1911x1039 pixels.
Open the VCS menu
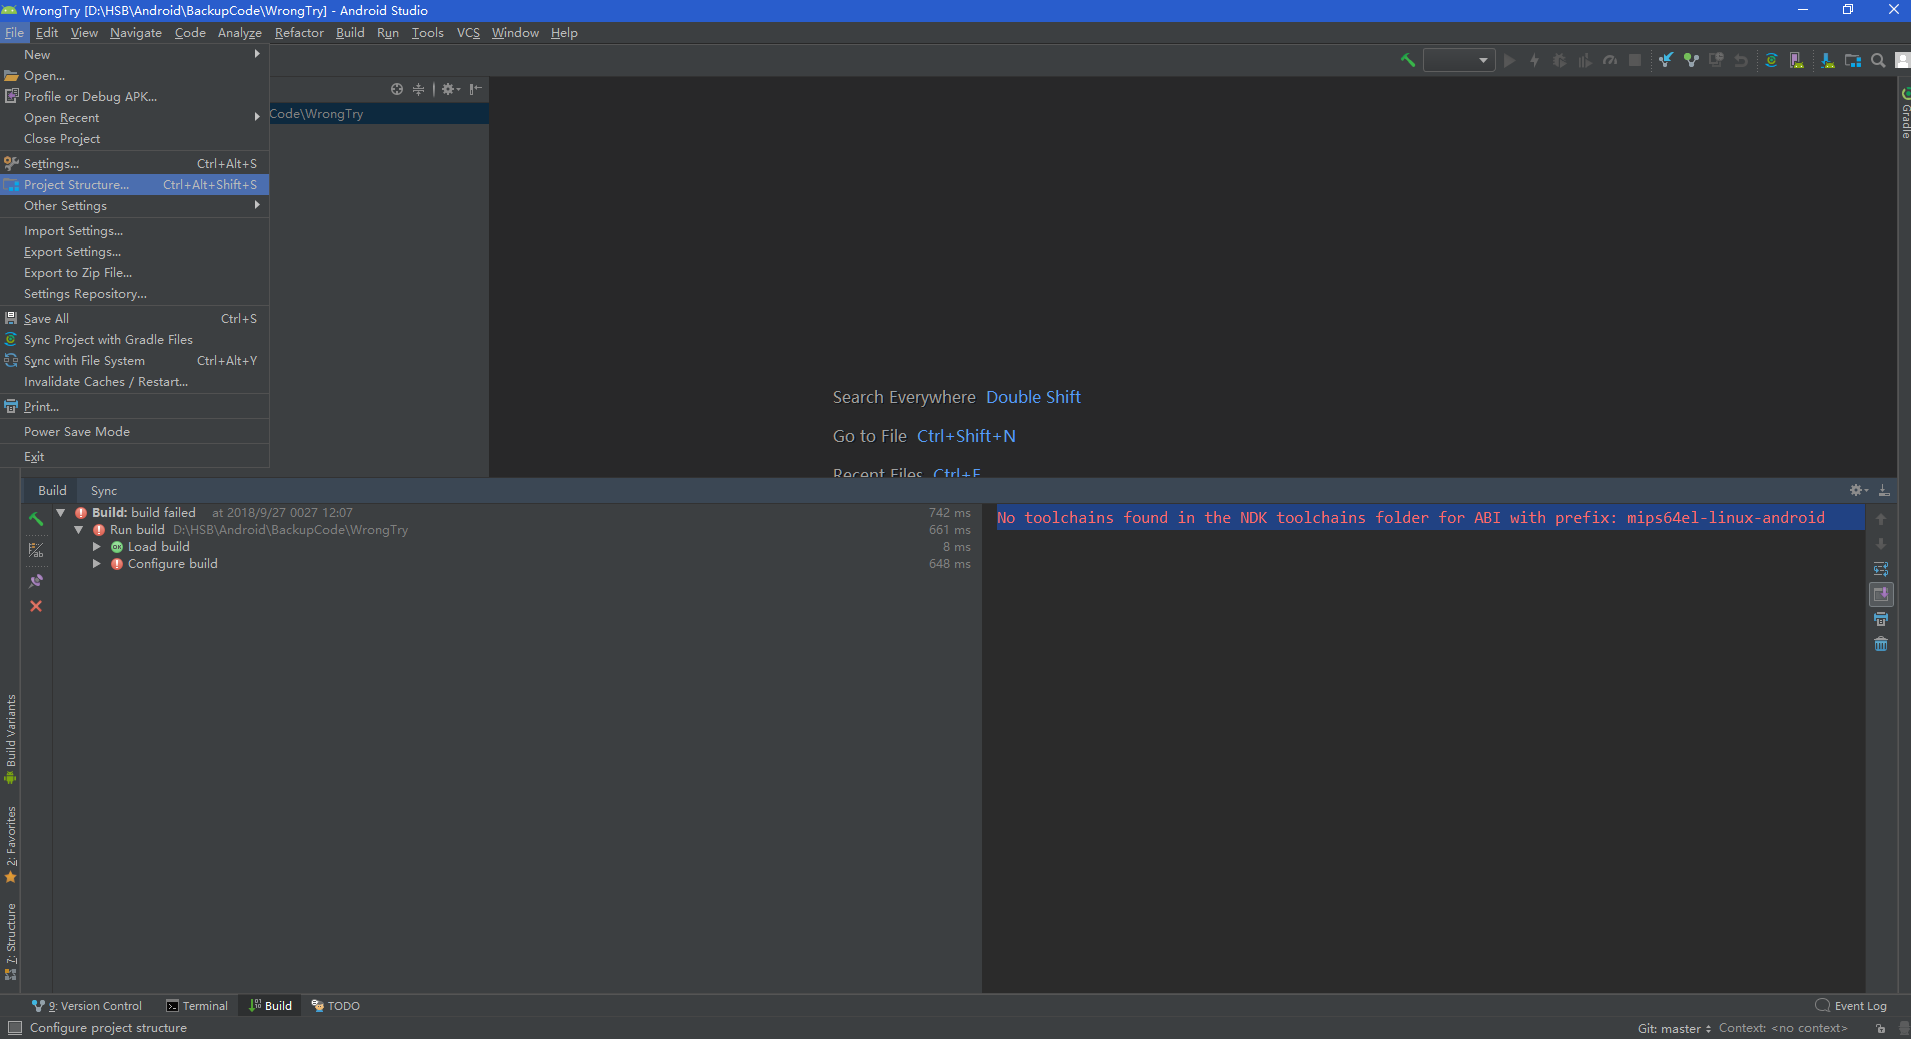tap(468, 33)
